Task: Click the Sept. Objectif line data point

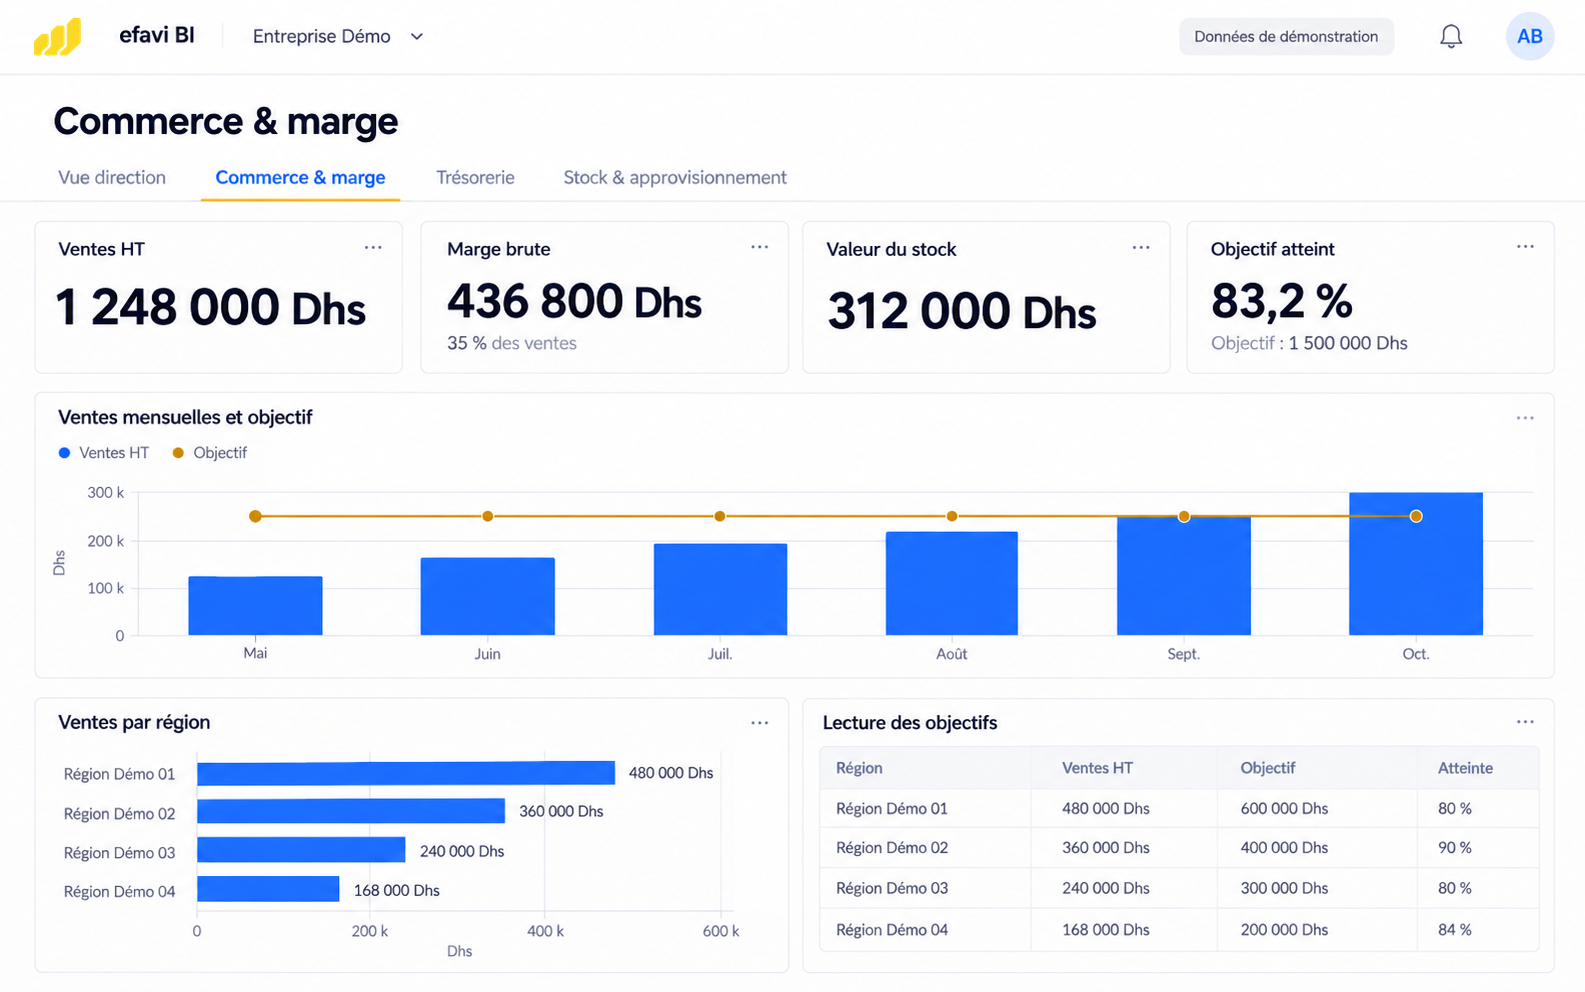Action: 1184,517
